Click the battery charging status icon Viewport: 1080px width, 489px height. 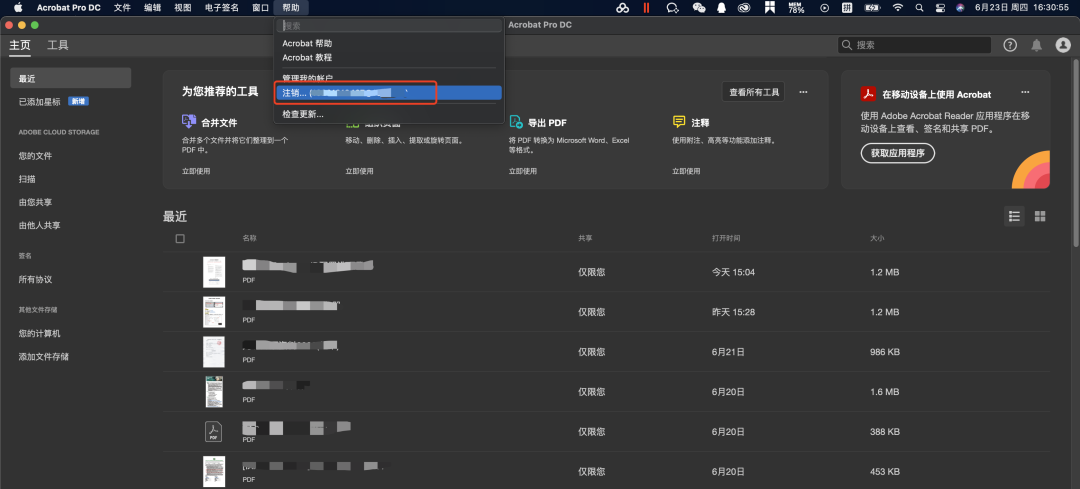click(872, 8)
